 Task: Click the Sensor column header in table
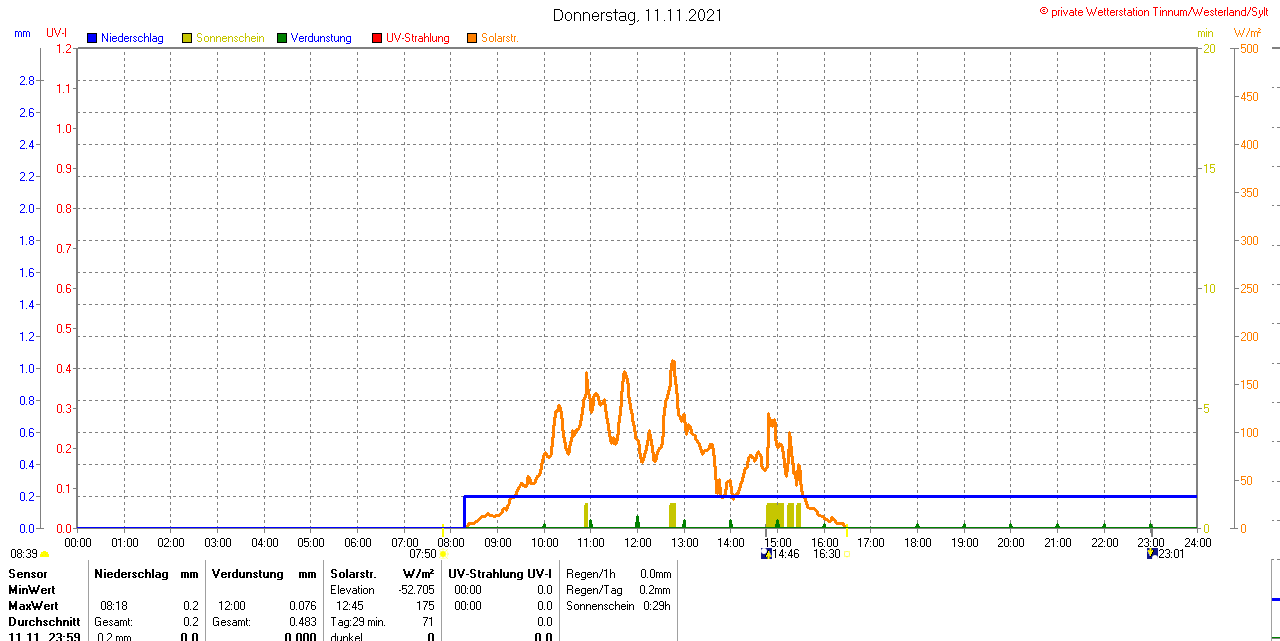[27, 574]
